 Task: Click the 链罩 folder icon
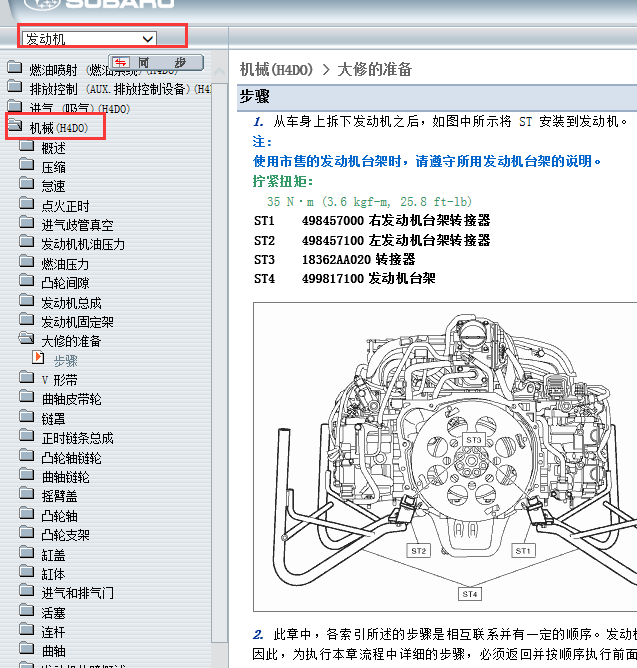point(26,416)
